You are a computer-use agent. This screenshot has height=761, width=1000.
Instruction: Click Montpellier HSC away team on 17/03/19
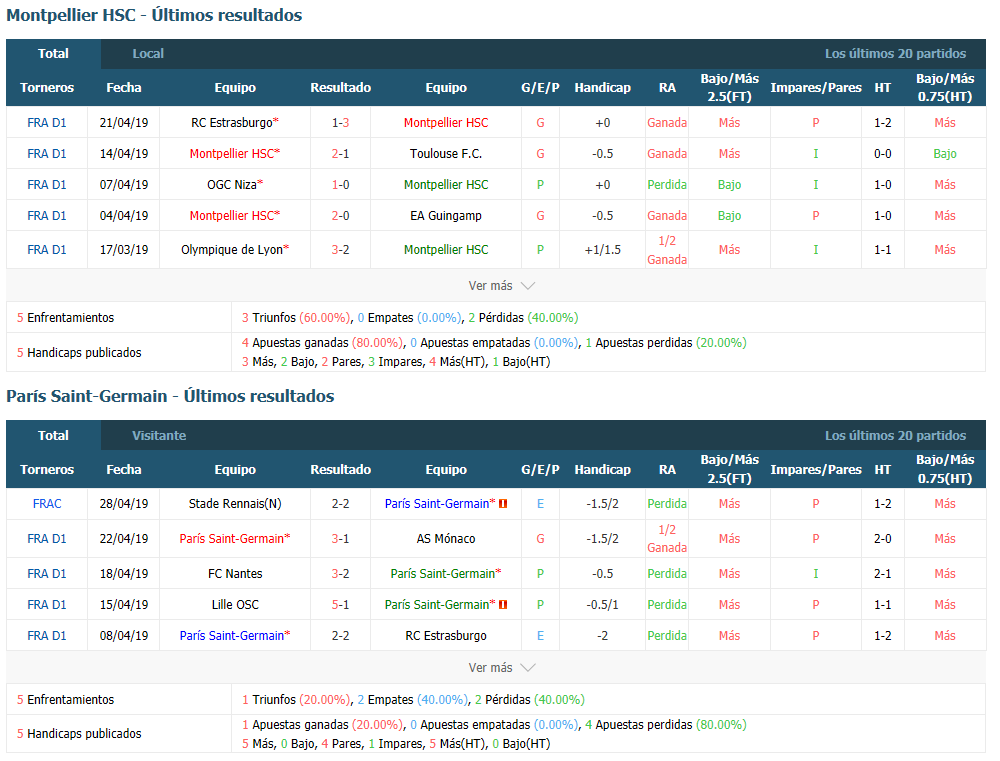coord(446,250)
